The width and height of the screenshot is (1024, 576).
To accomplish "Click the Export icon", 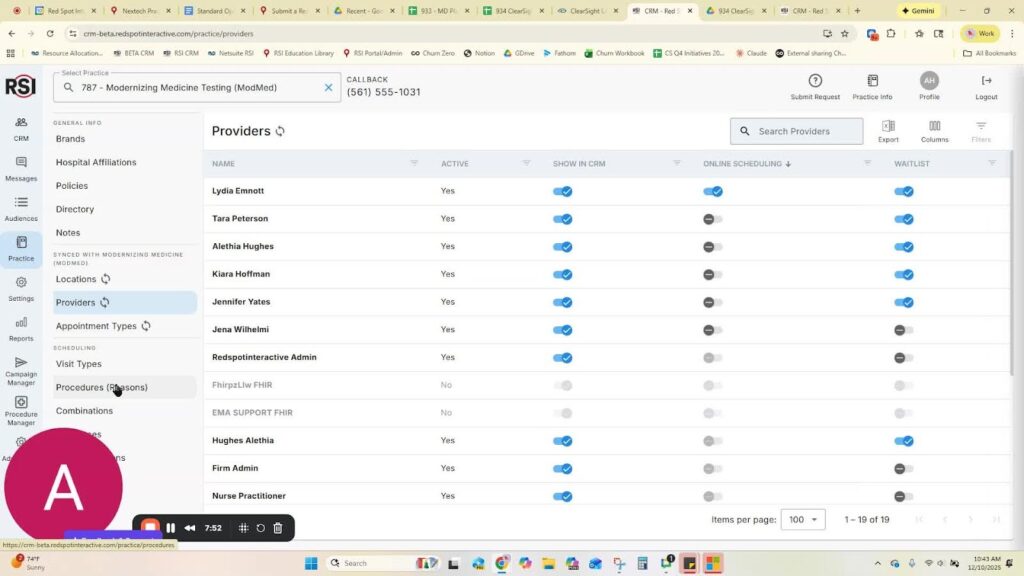I will (x=888, y=126).
